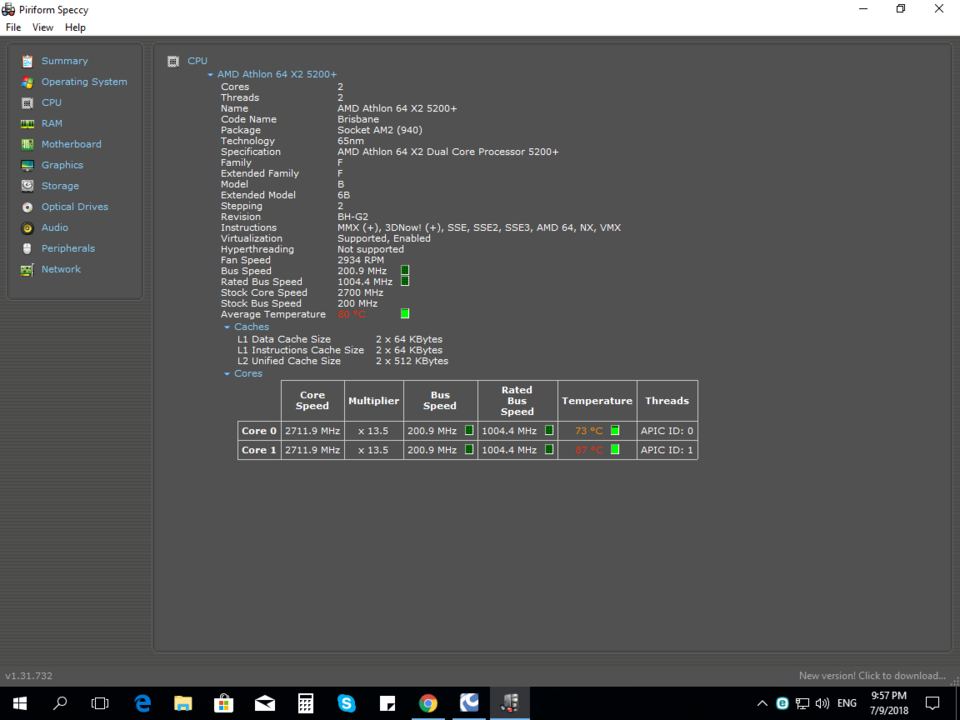Click the version v1.31.732 status text
960x720 pixels.
coord(29,676)
